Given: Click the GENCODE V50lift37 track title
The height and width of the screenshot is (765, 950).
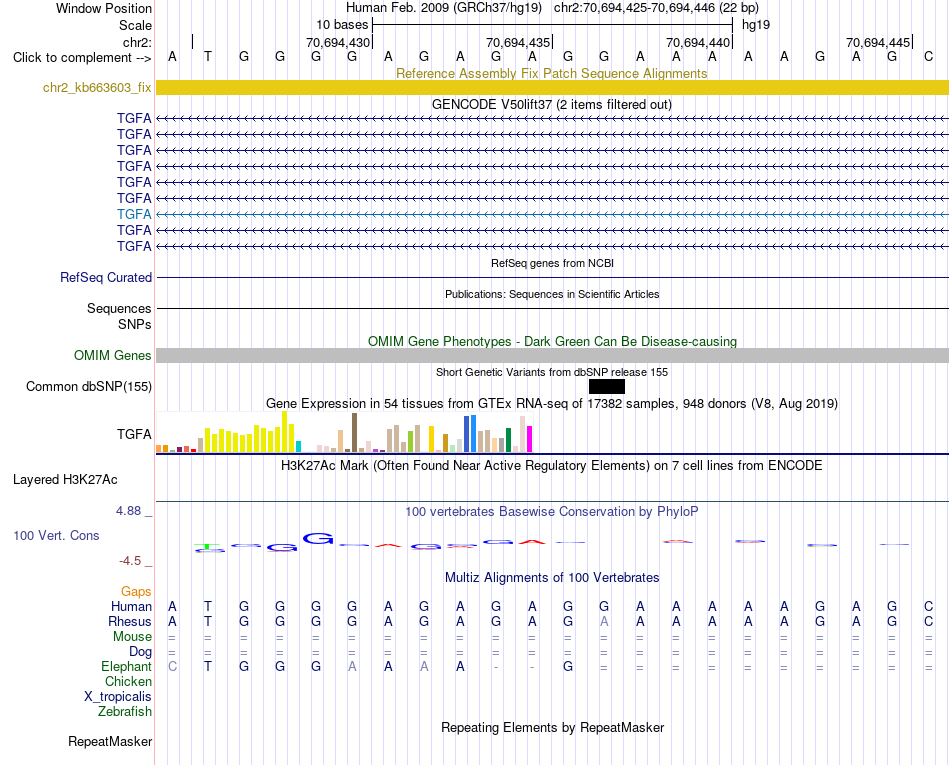Looking at the screenshot, I should point(552,104).
